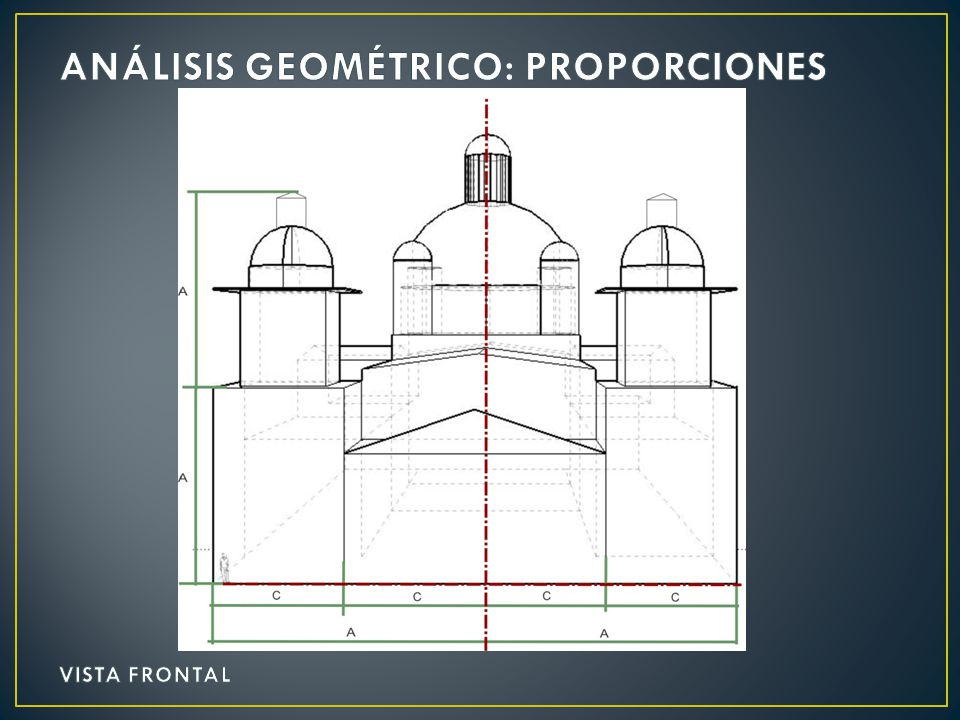Screen dimensions: 960x720
Task: Click the human scale figure in the drawing
Action: click(225, 568)
